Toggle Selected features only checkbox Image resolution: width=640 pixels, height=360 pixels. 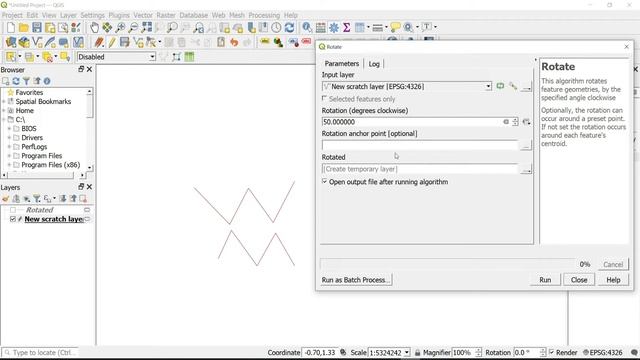coord(325,98)
